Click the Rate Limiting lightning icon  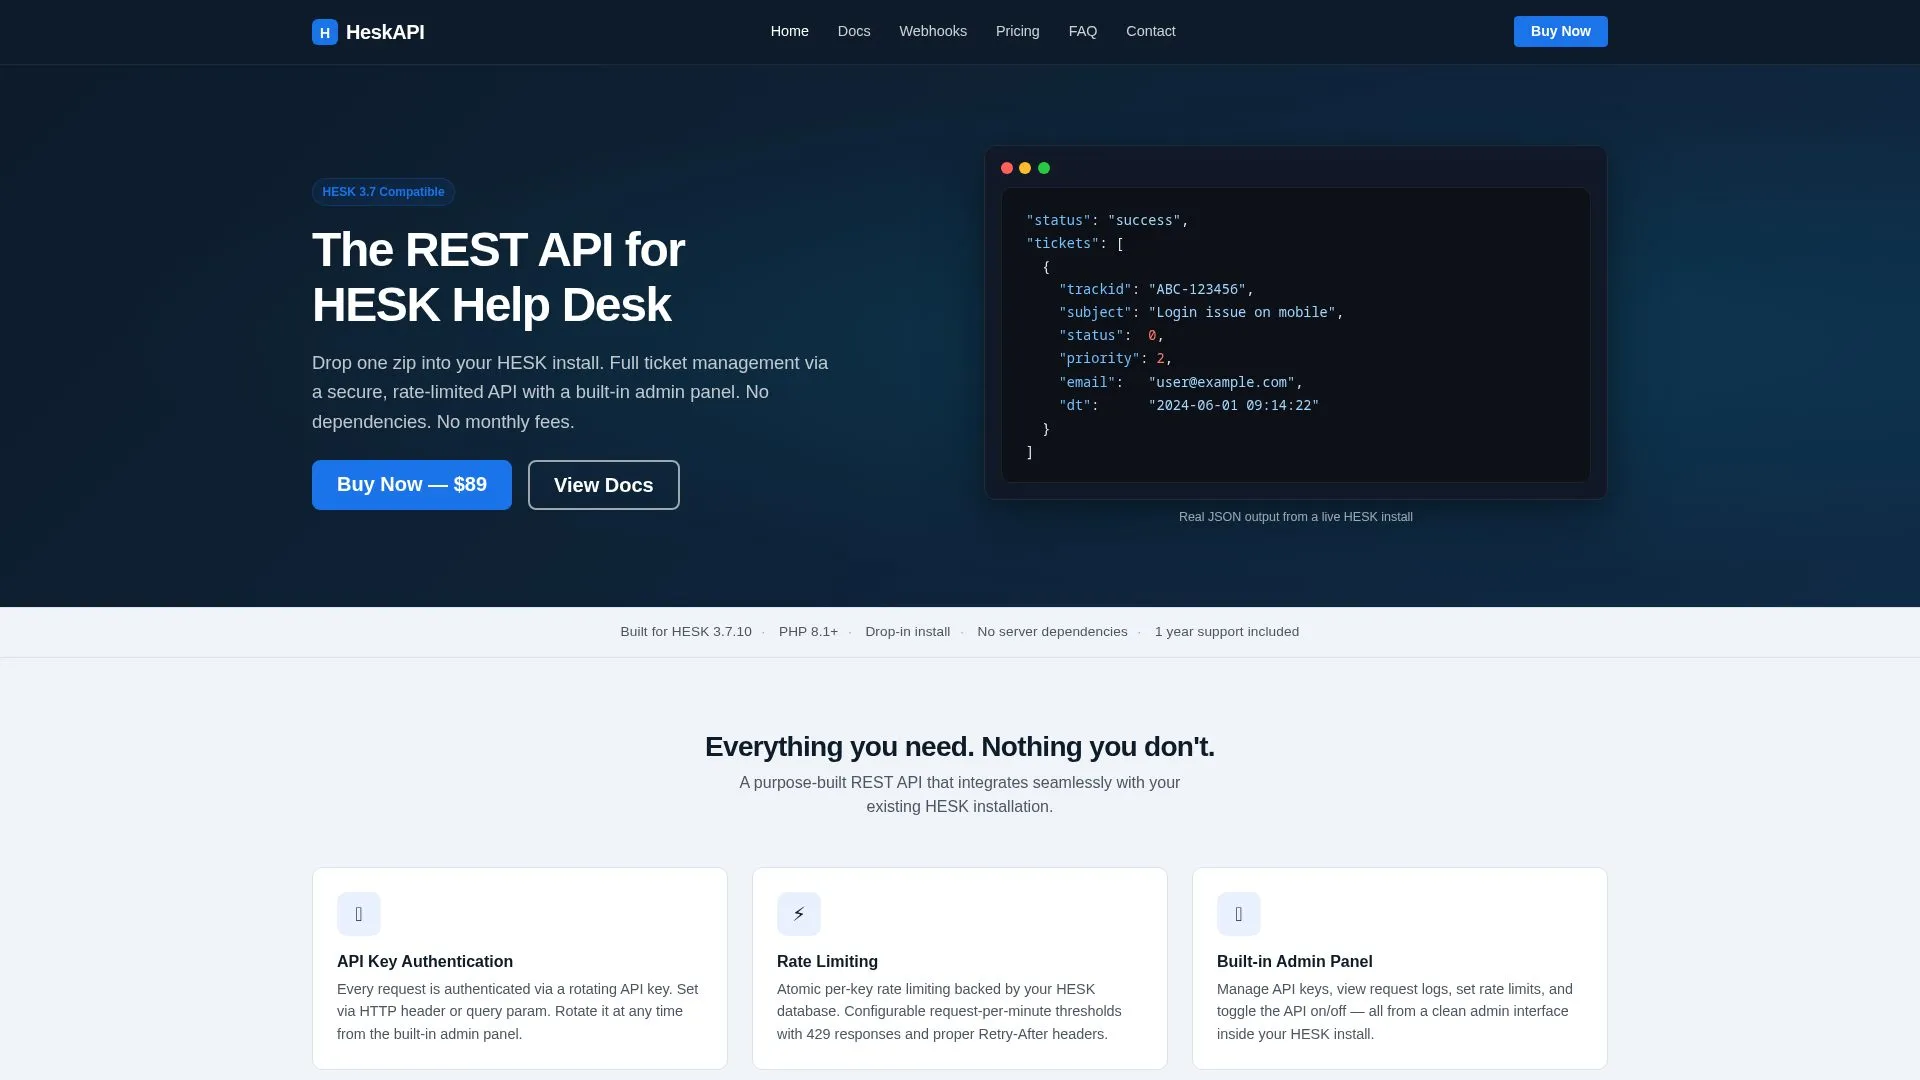coord(799,914)
